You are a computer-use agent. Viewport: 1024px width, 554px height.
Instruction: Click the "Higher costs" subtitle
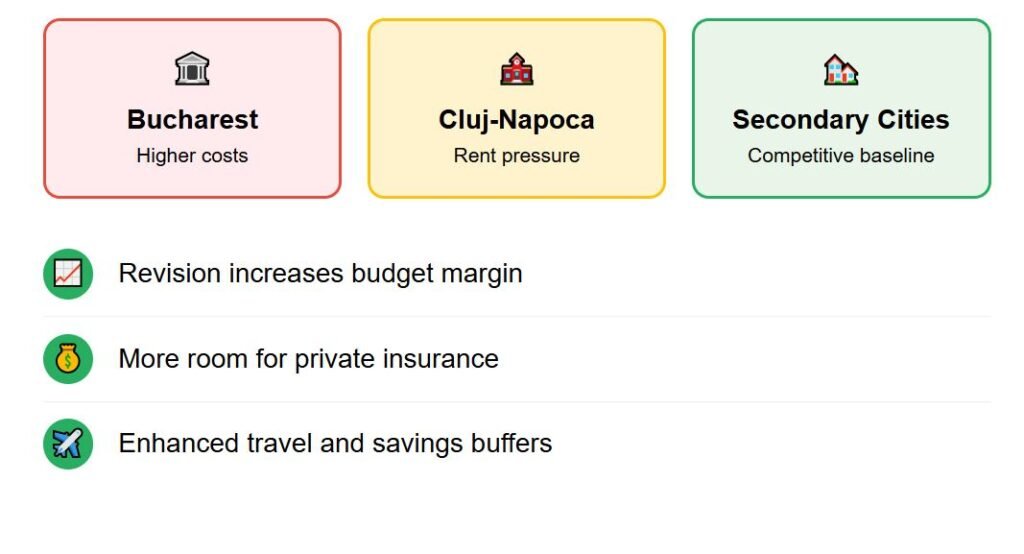[x=192, y=156]
